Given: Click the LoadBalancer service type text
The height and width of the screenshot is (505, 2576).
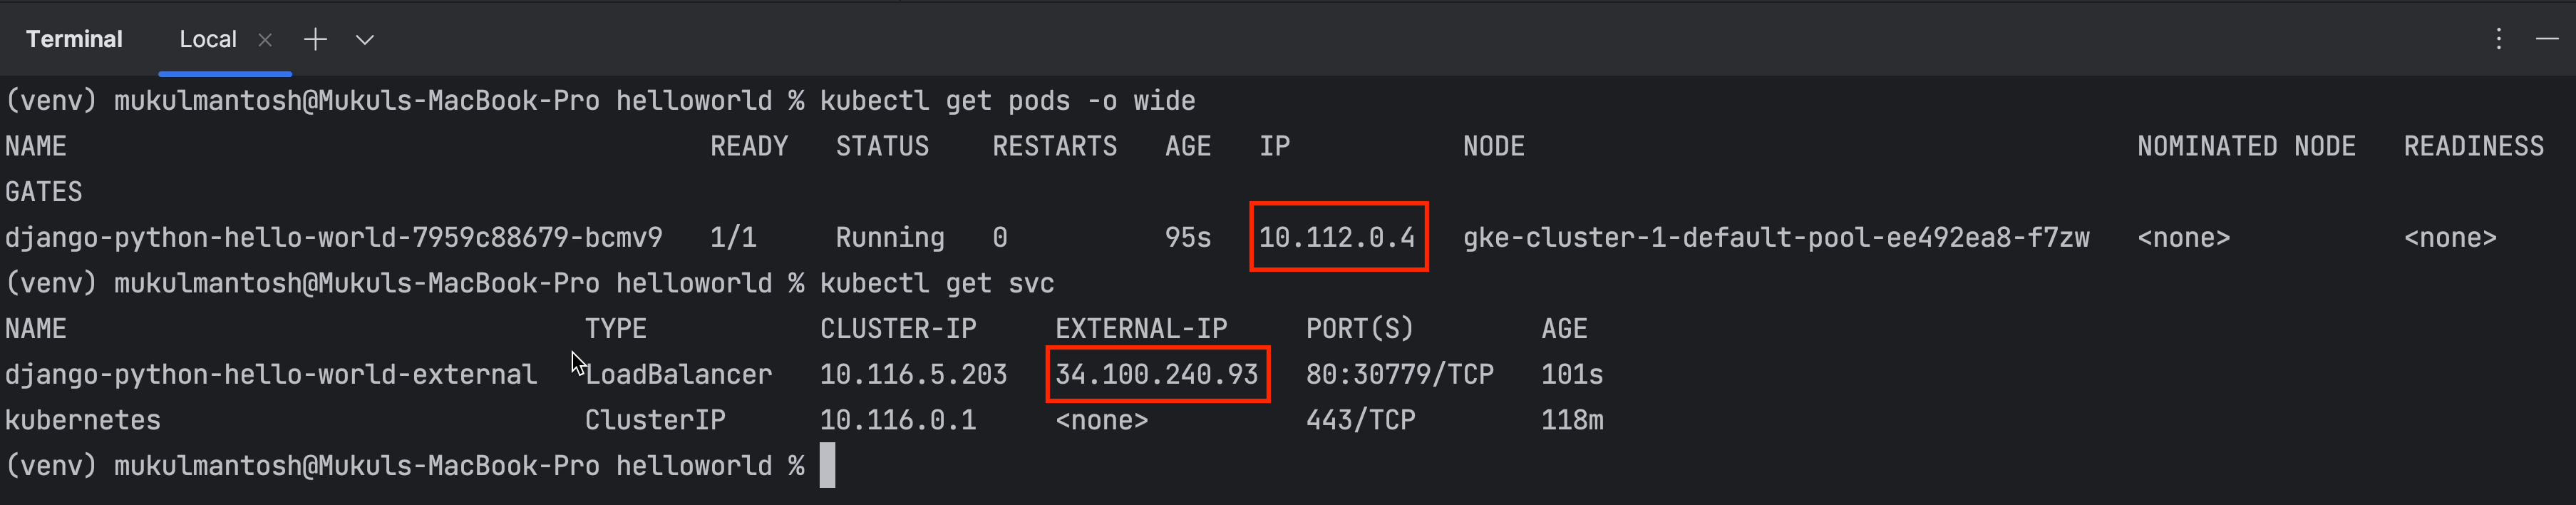Looking at the screenshot, I should [678, 374].
